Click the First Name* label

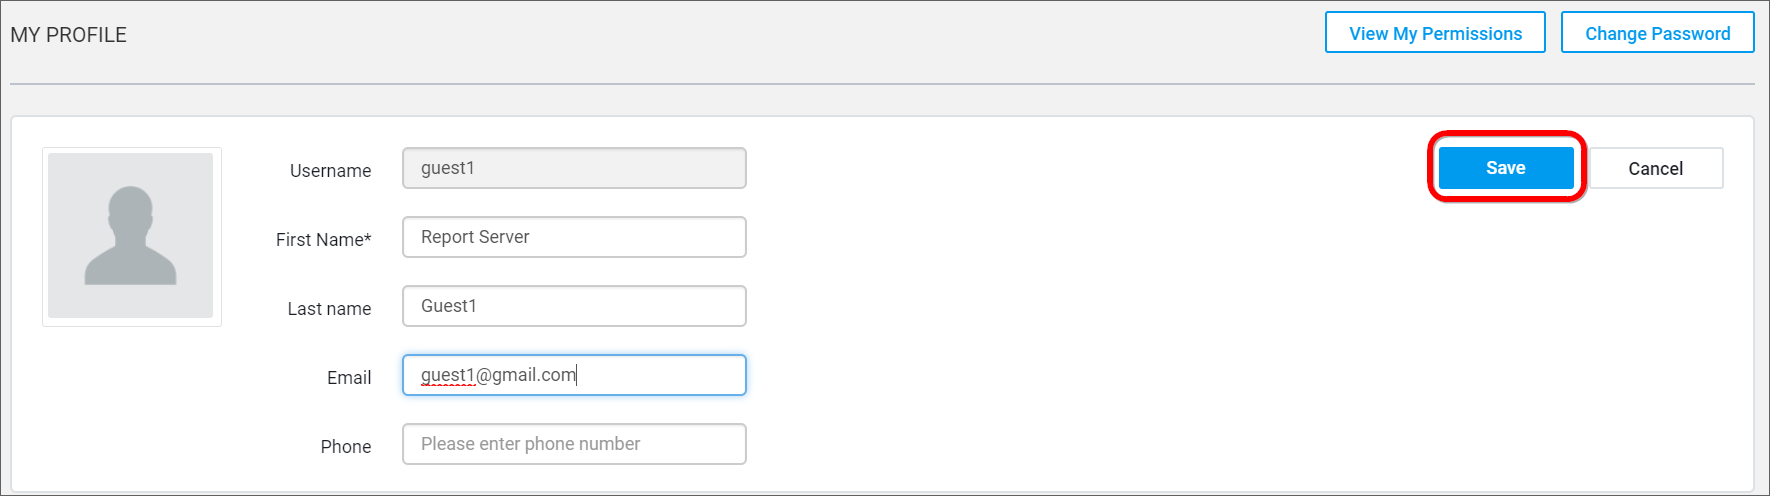[323, 240]
